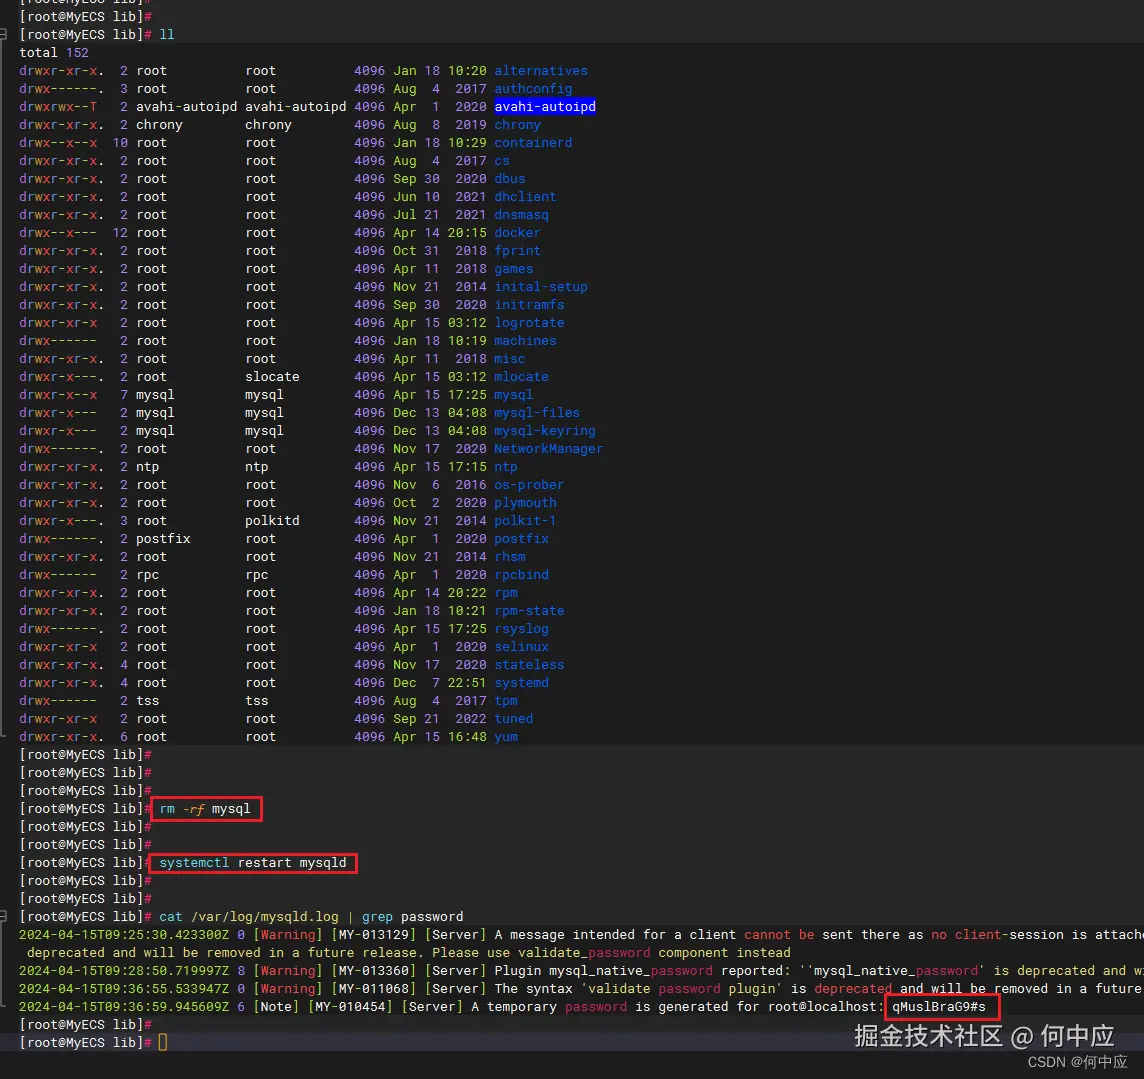Viewport: 1144px width, 1079px height.
Task: Select the 'tuned' directory name
Action: 514,719
